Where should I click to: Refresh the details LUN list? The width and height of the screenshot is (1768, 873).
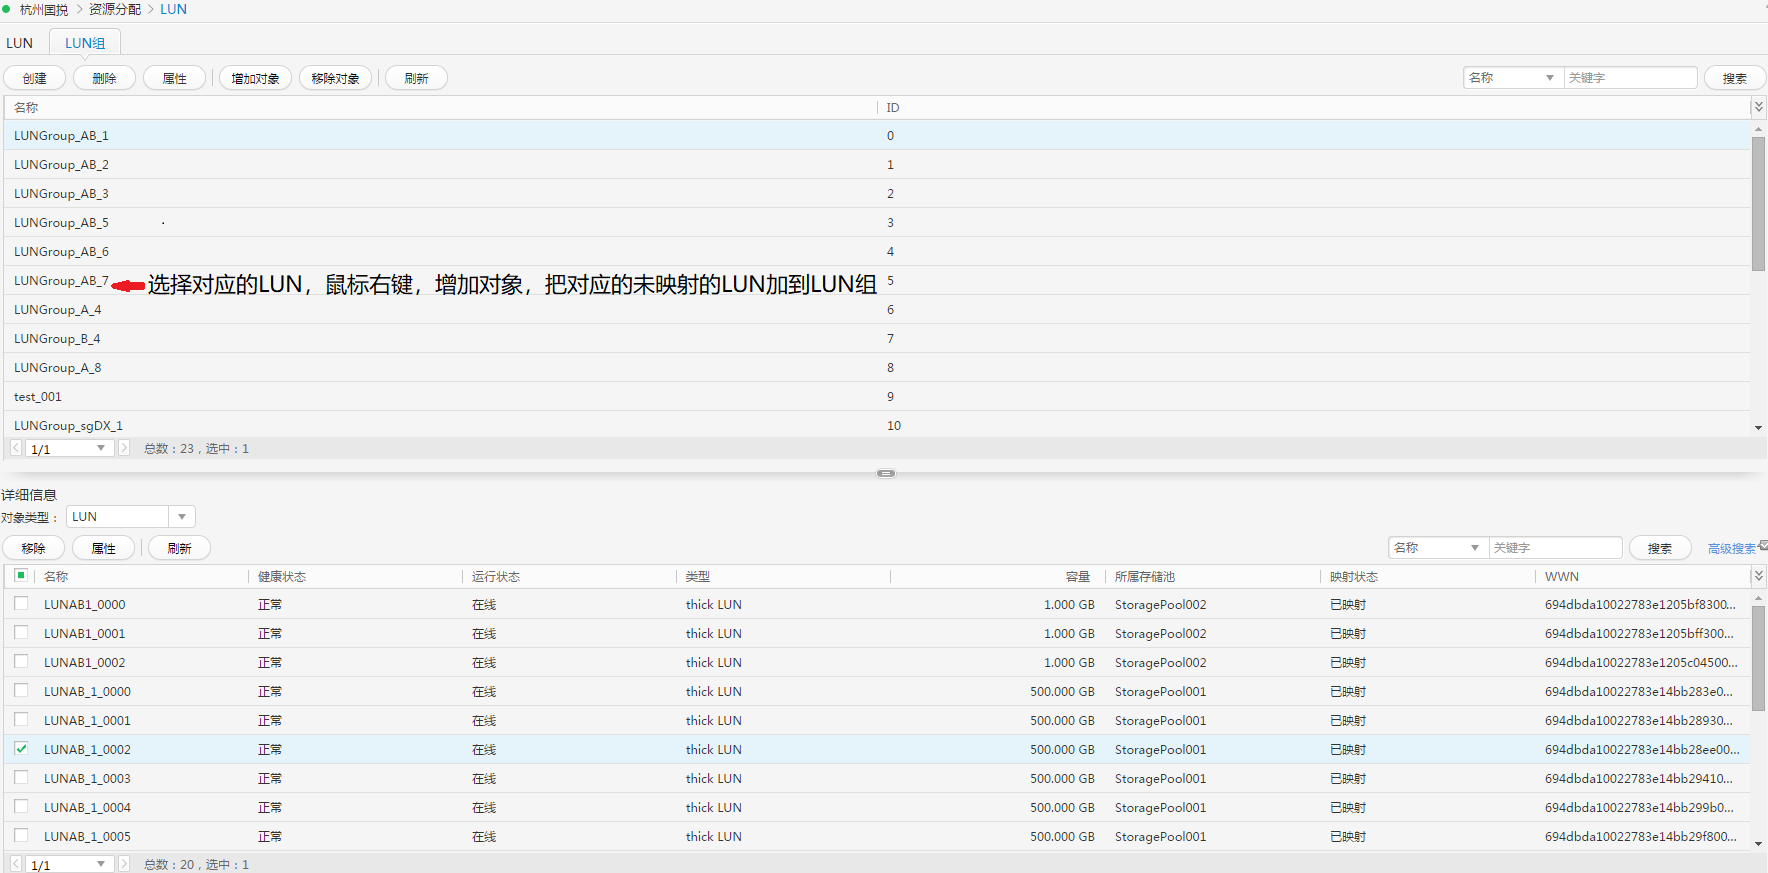coord(179,548)
